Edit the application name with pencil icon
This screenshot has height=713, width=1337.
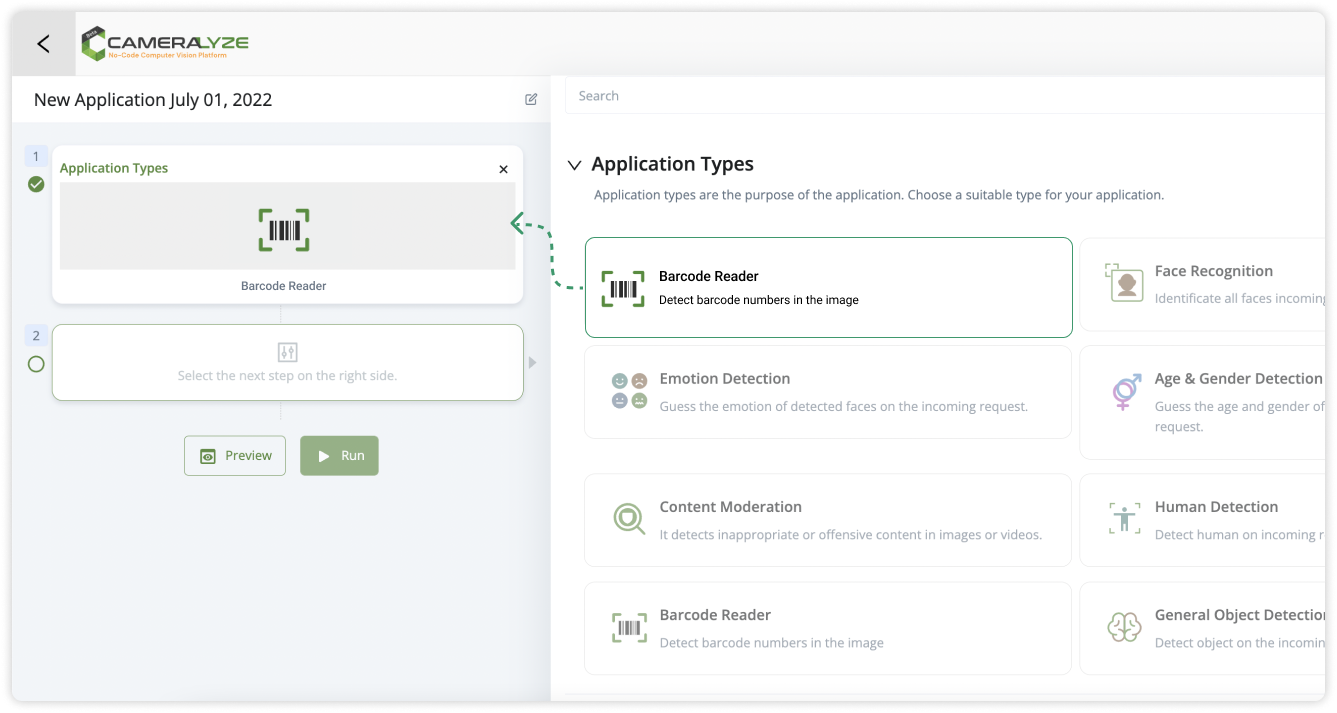point(531,99)
